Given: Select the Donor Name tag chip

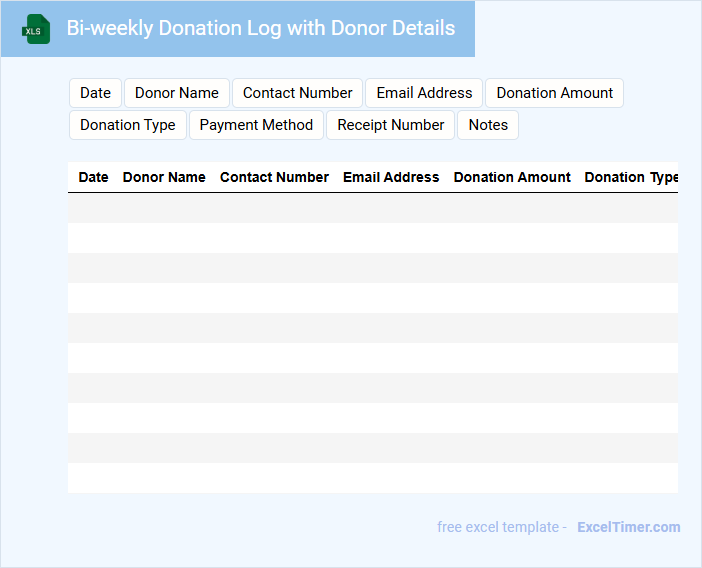Looking at the screenshot, I should coord(177,93).
